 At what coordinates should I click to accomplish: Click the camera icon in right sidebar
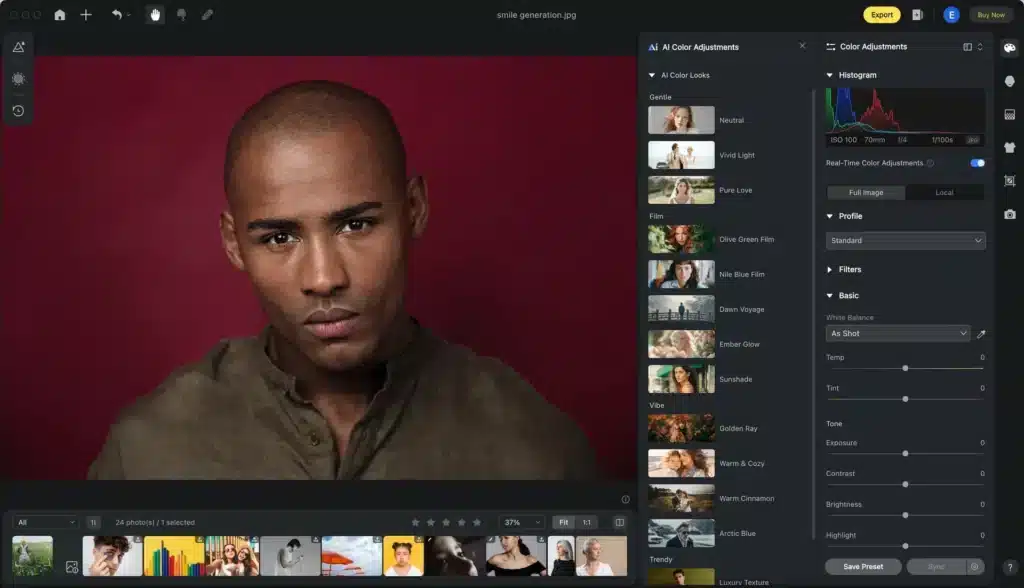1010,214
